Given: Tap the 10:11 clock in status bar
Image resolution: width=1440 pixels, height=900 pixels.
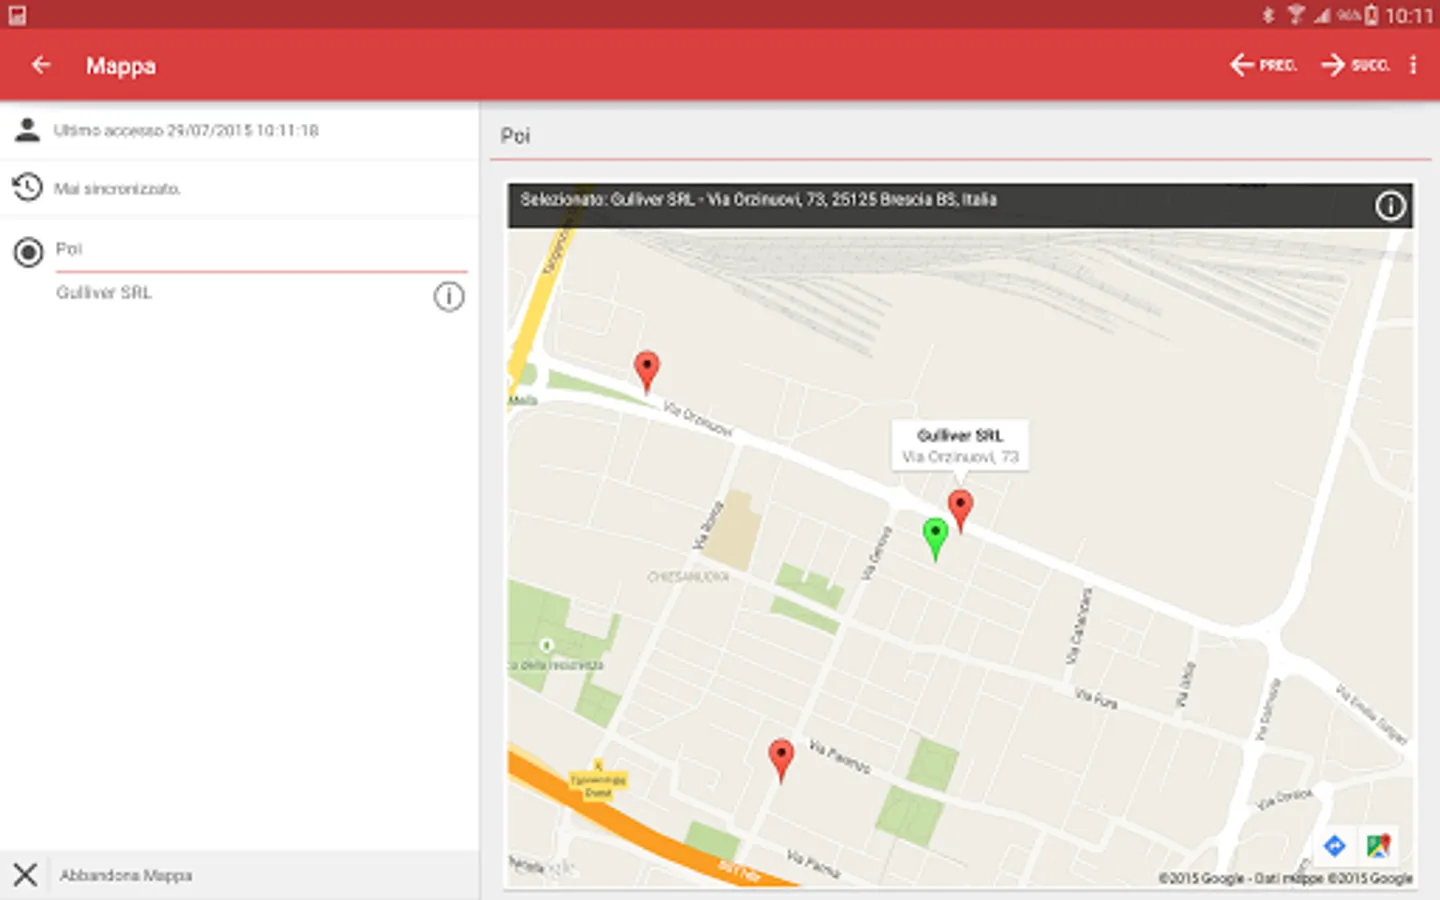Looking at the screenshot, I should coord(1410,15).
